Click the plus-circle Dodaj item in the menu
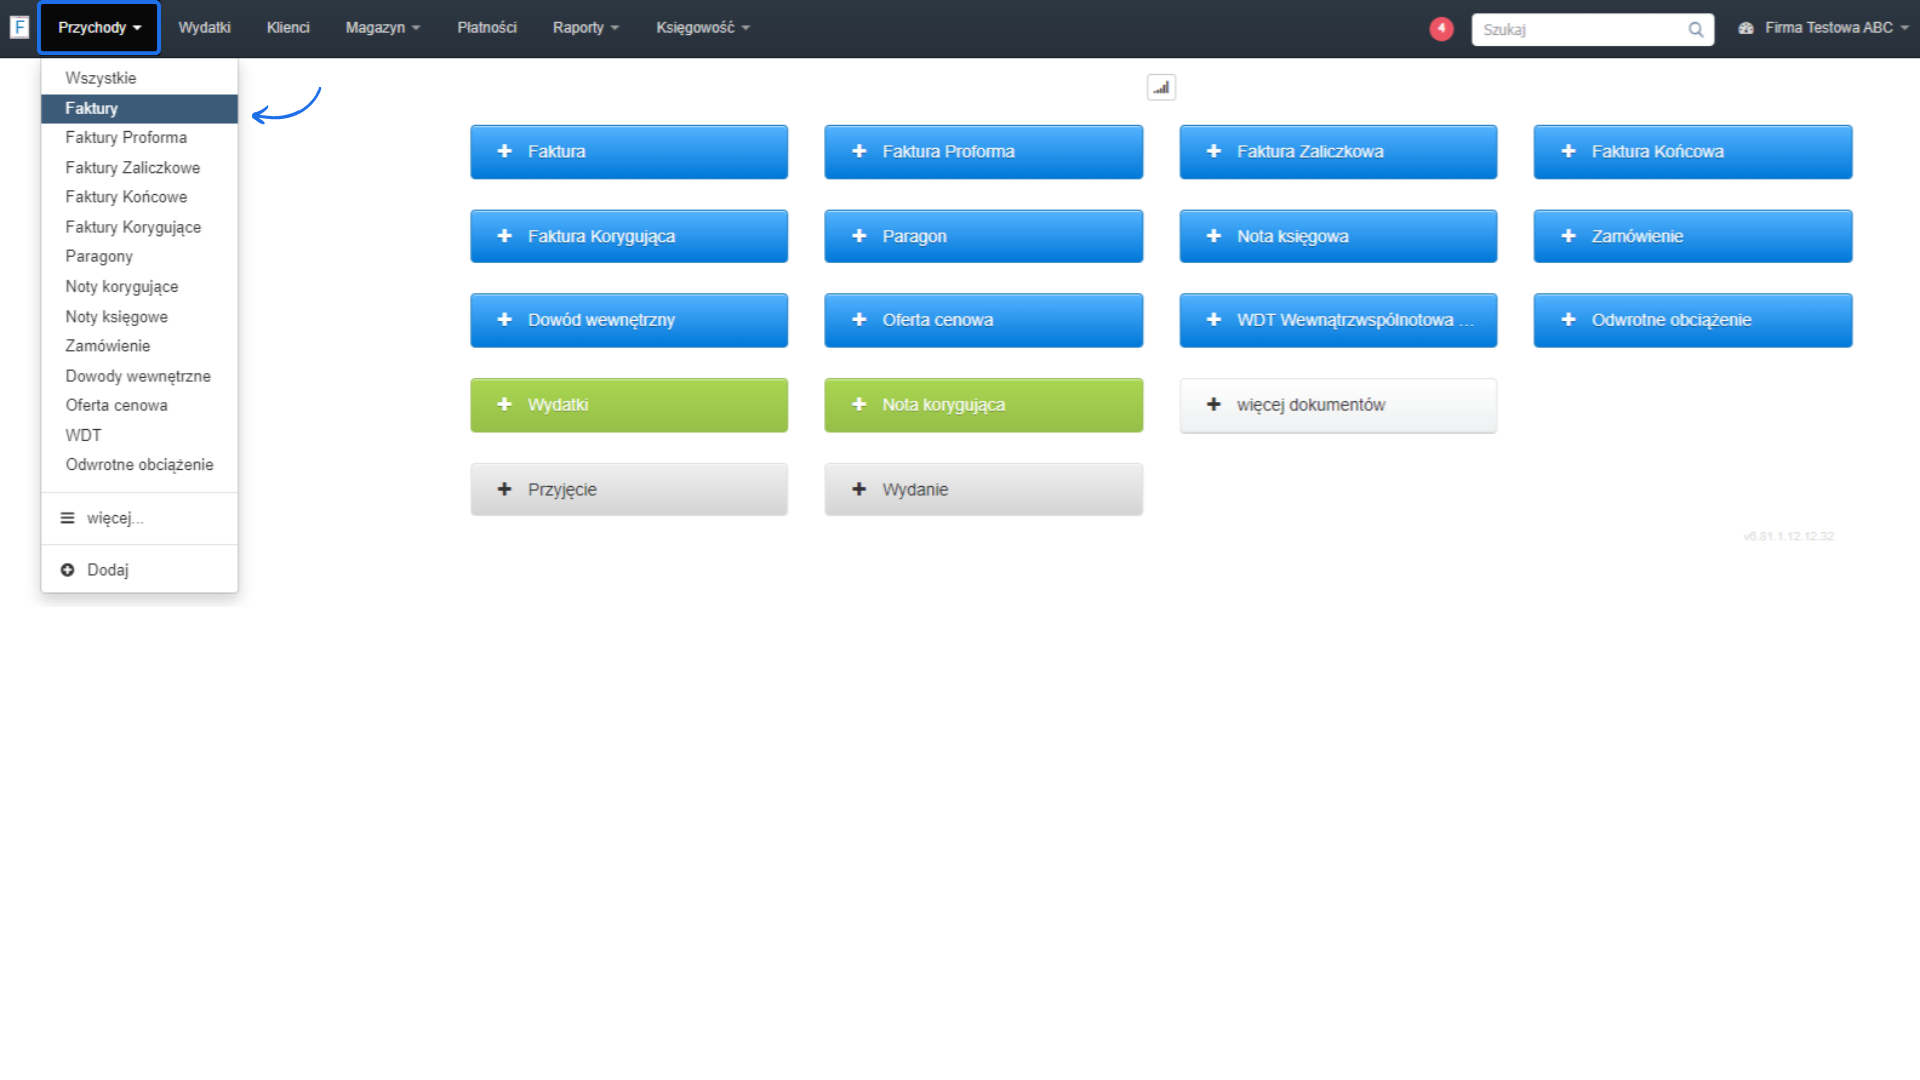The image size is (1920, 1080). pos(96,570)
